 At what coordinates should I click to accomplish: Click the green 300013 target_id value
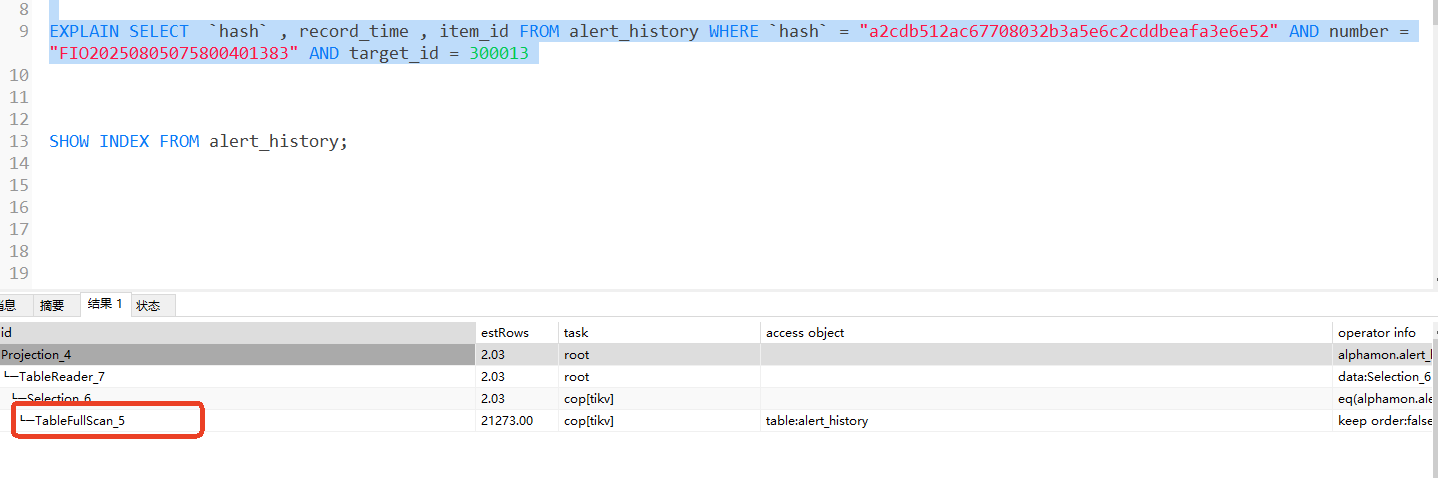click(x=498, y=53)
